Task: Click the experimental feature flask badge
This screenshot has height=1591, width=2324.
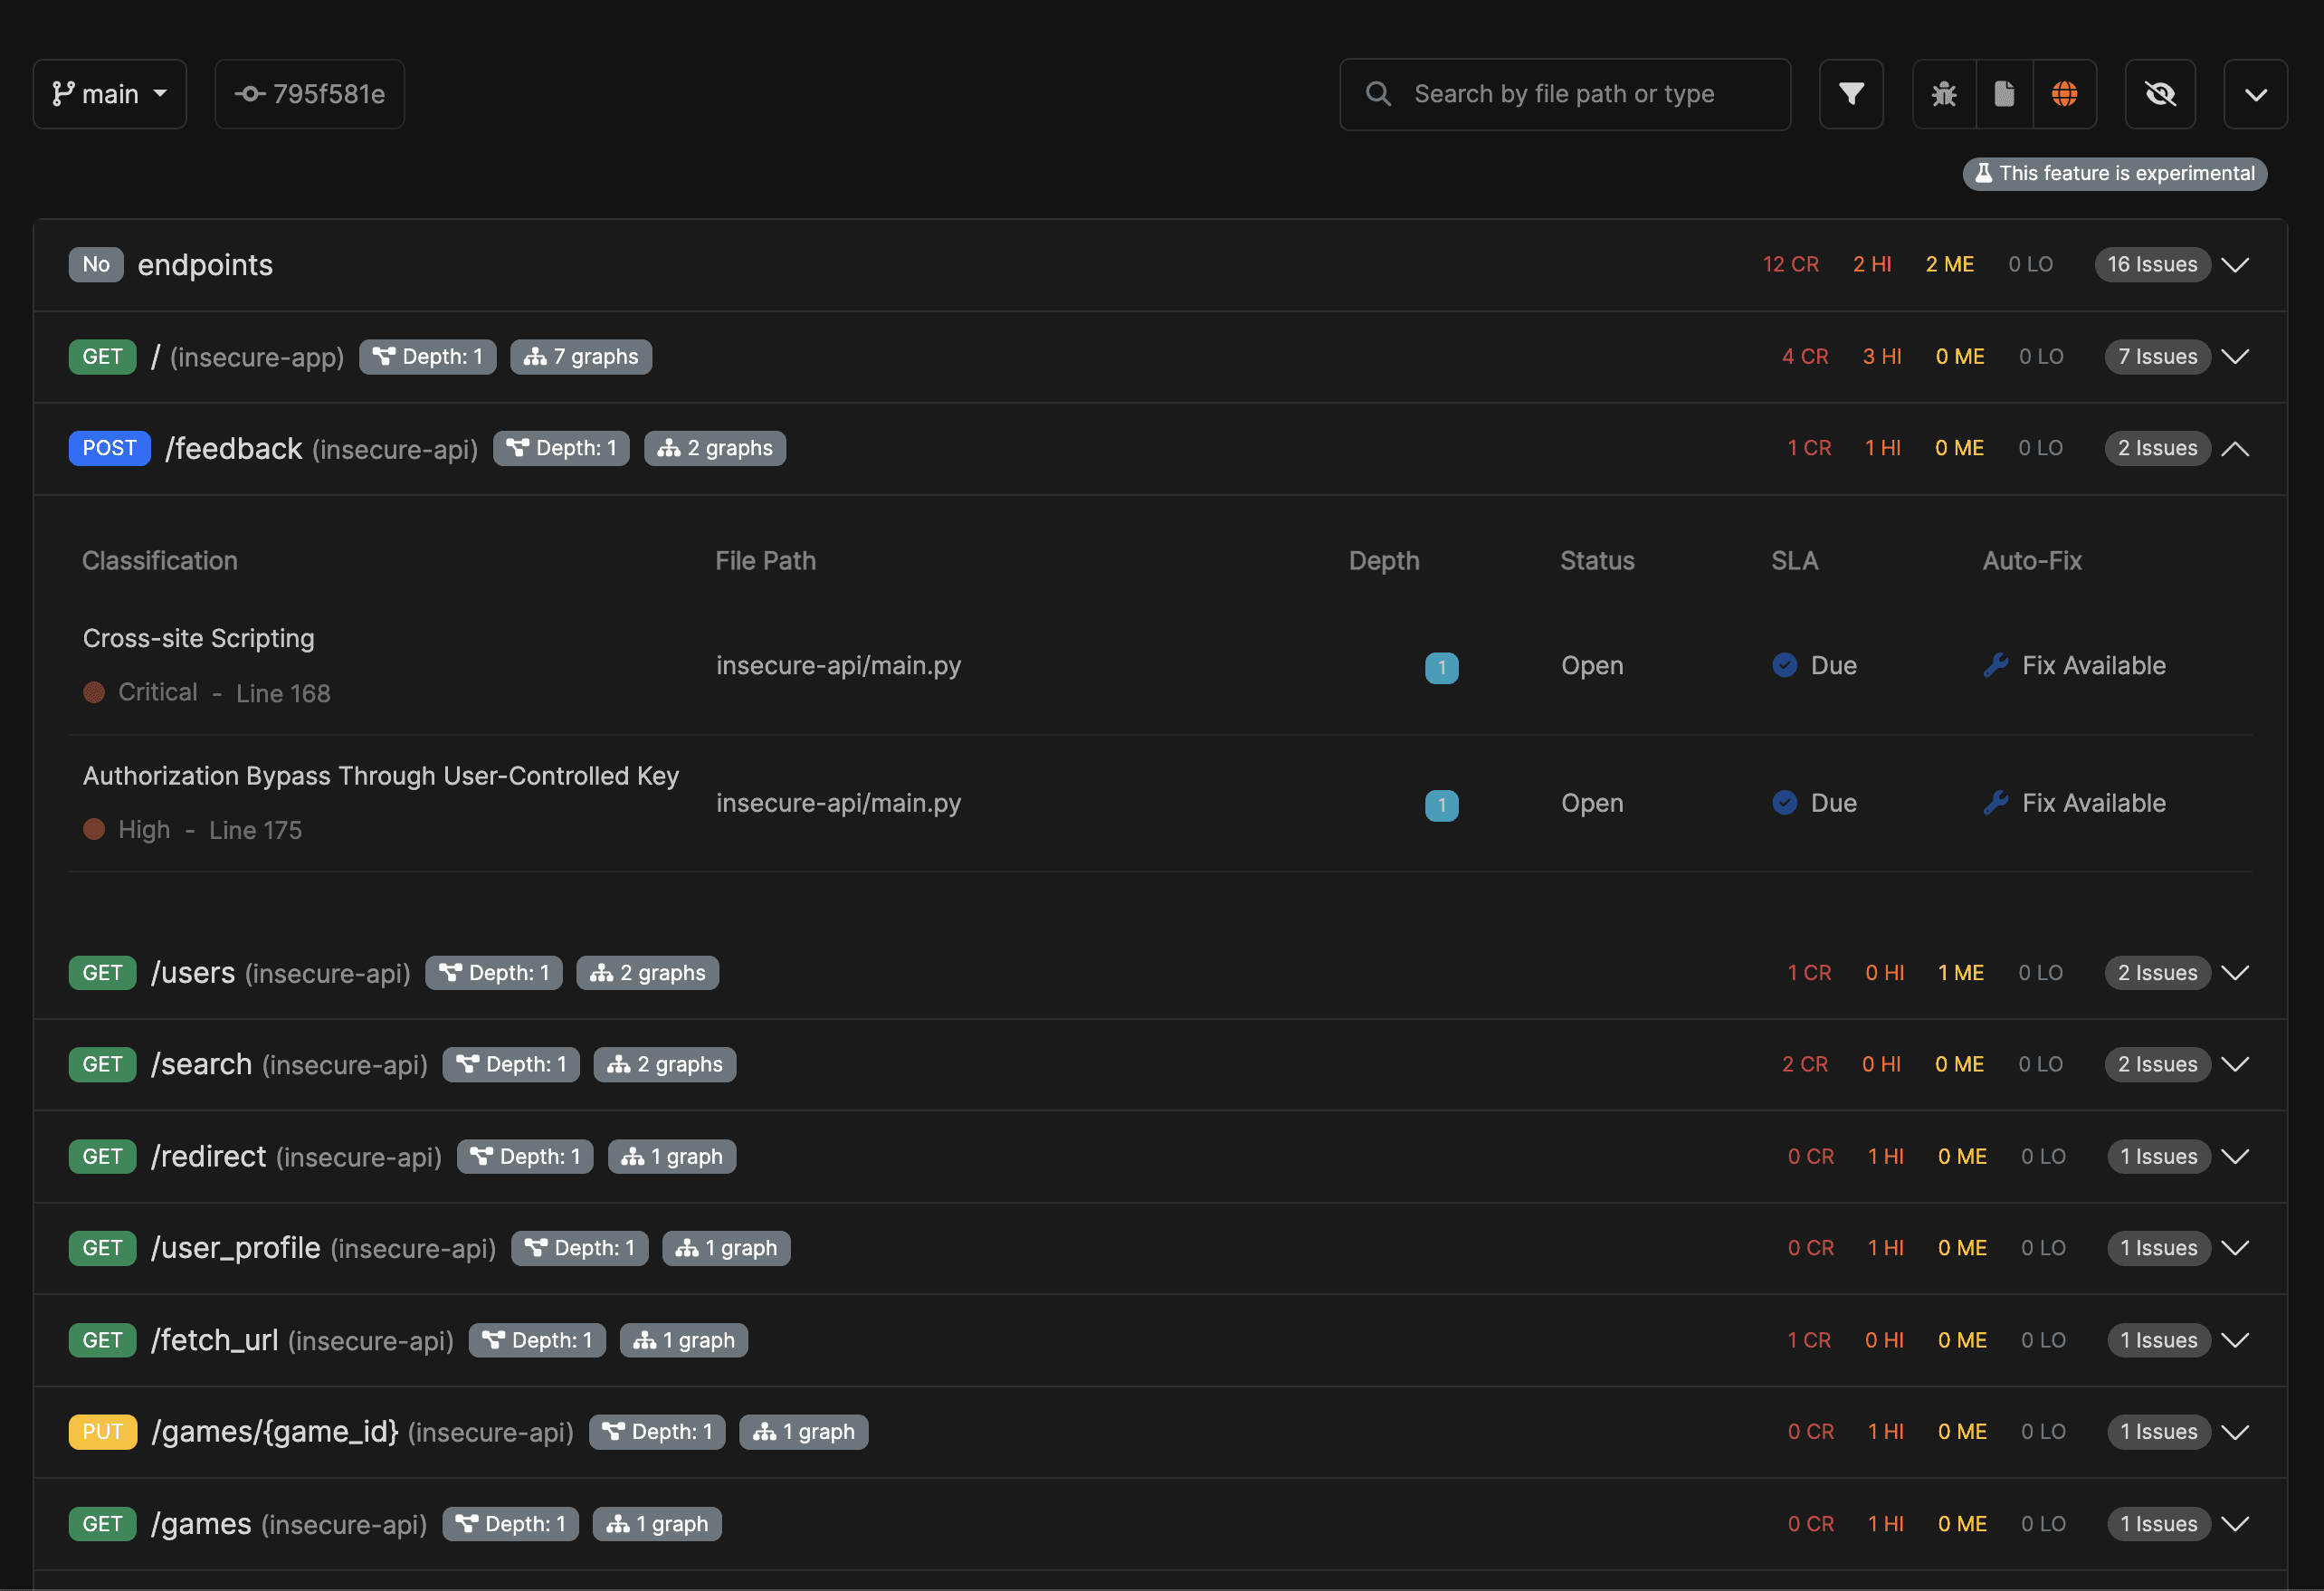Action: point(2114,174)
